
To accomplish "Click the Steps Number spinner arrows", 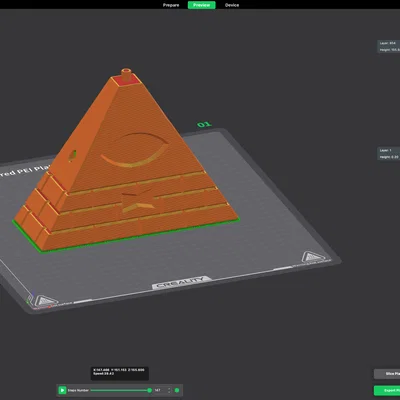I will 169,390.
